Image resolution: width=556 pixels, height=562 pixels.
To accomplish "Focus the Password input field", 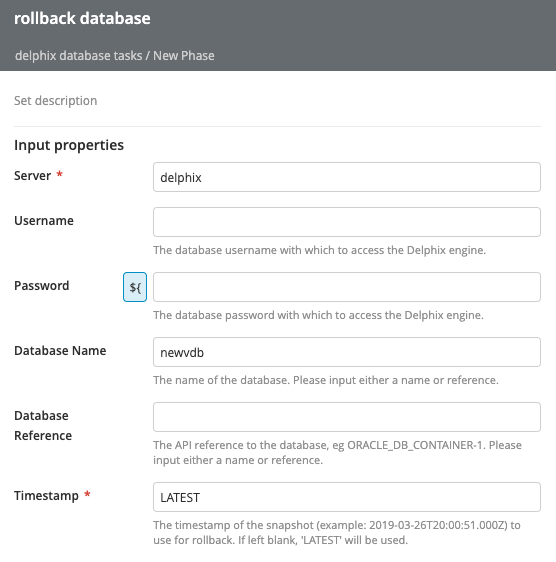I will 347,287.
